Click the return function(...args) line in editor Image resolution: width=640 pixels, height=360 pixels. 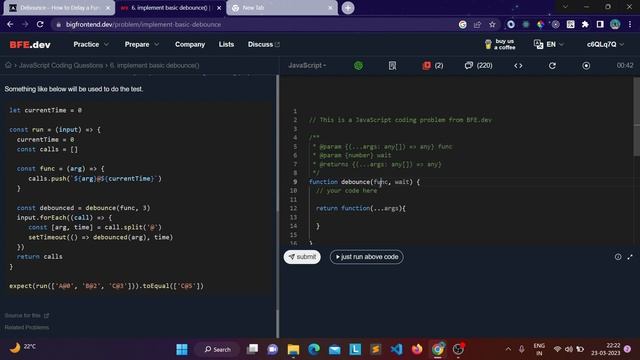tap(361, 208)
